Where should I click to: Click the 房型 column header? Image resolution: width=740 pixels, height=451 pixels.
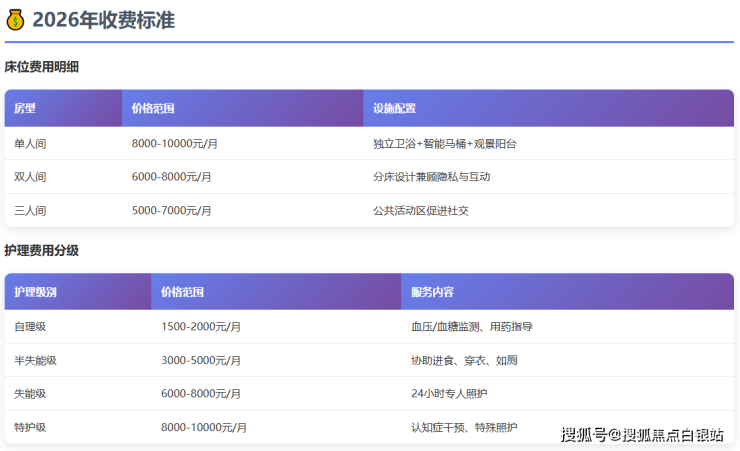(x=25, y=108)
